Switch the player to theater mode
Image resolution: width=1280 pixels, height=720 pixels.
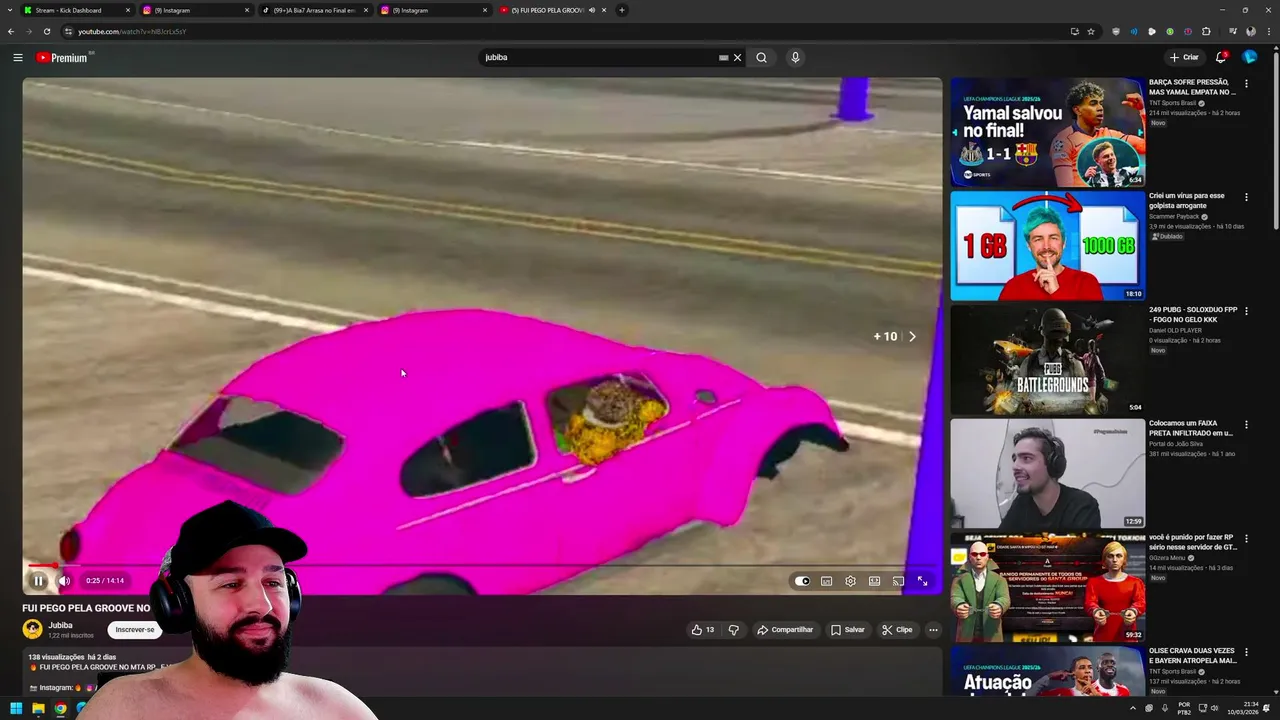point(874,581)
